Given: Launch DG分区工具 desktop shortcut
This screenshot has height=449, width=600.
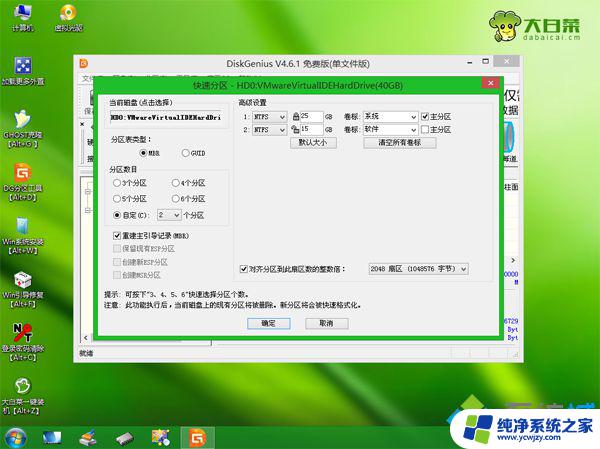Looking at the screenshot, I should (x=23, y=183).
